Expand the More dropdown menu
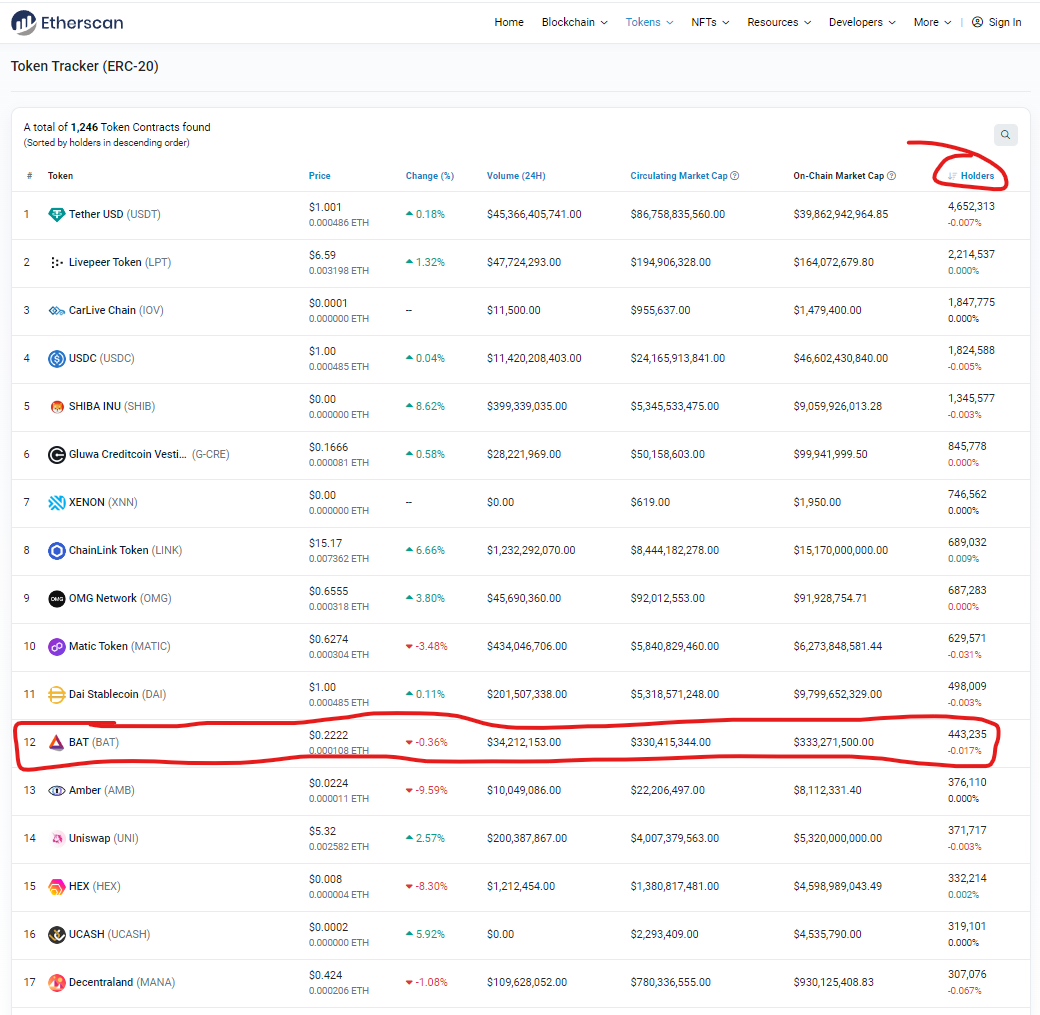1040x1015 pixels. click(x=932, y=22)
